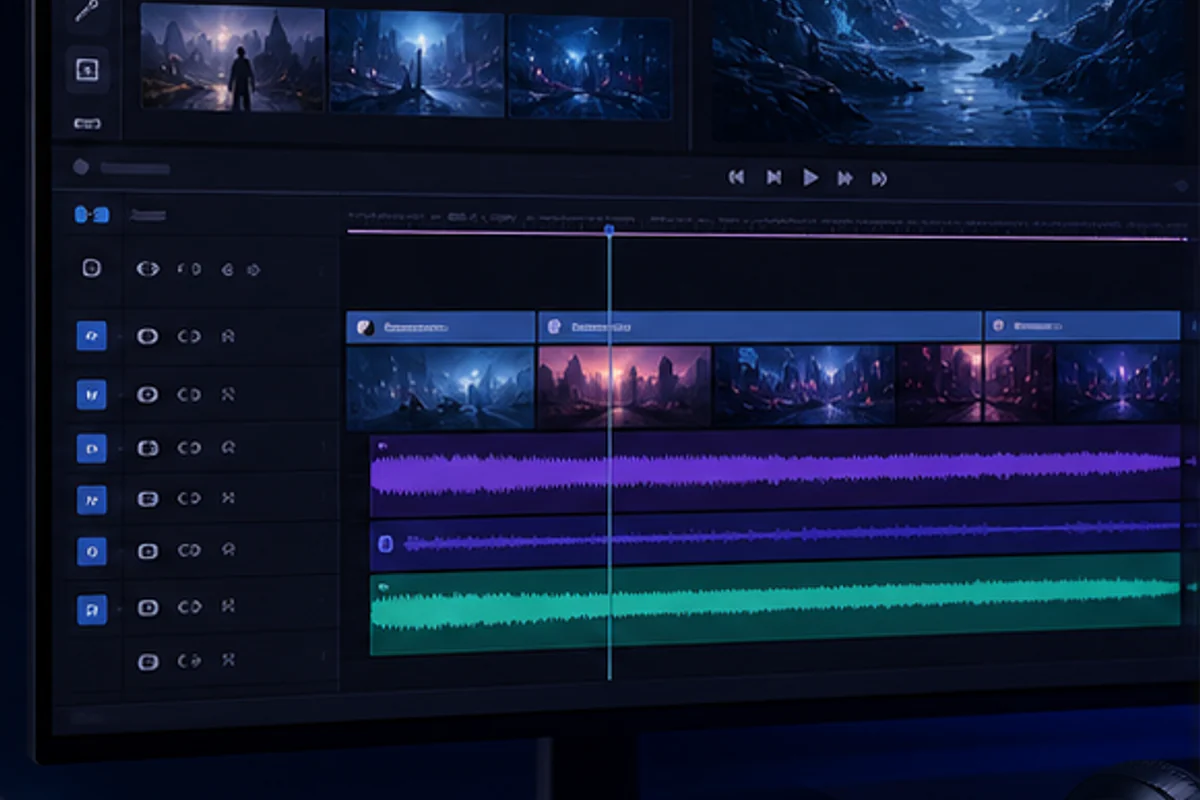This screenshot has height=800, width=1200.
Task: Toggle visibility beside the sixth blue track button
Action: (147, 608)
